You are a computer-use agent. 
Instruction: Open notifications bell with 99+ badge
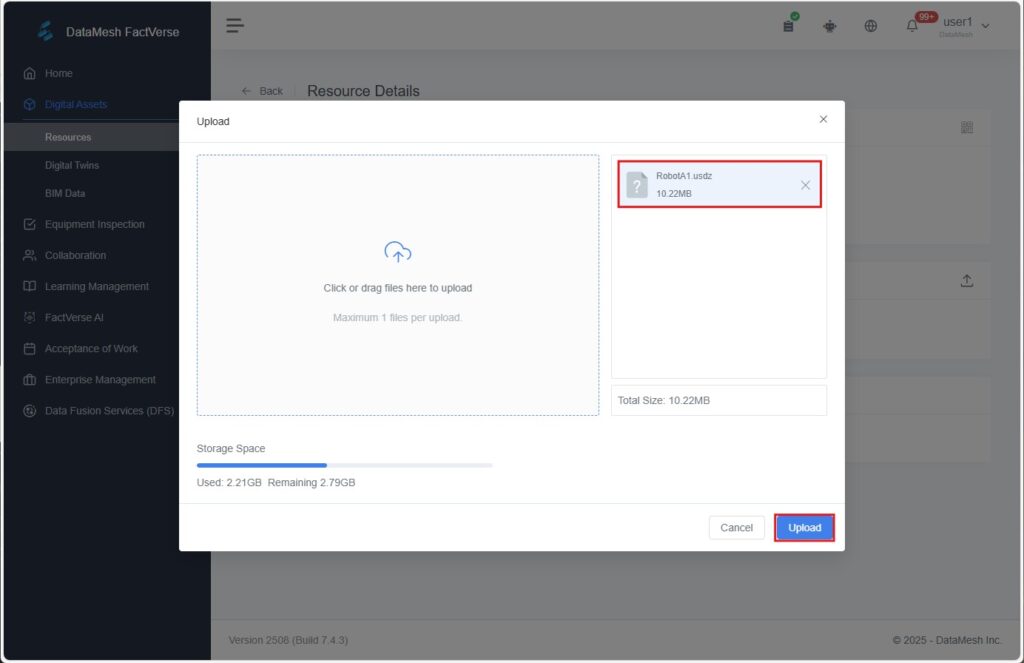912,27
